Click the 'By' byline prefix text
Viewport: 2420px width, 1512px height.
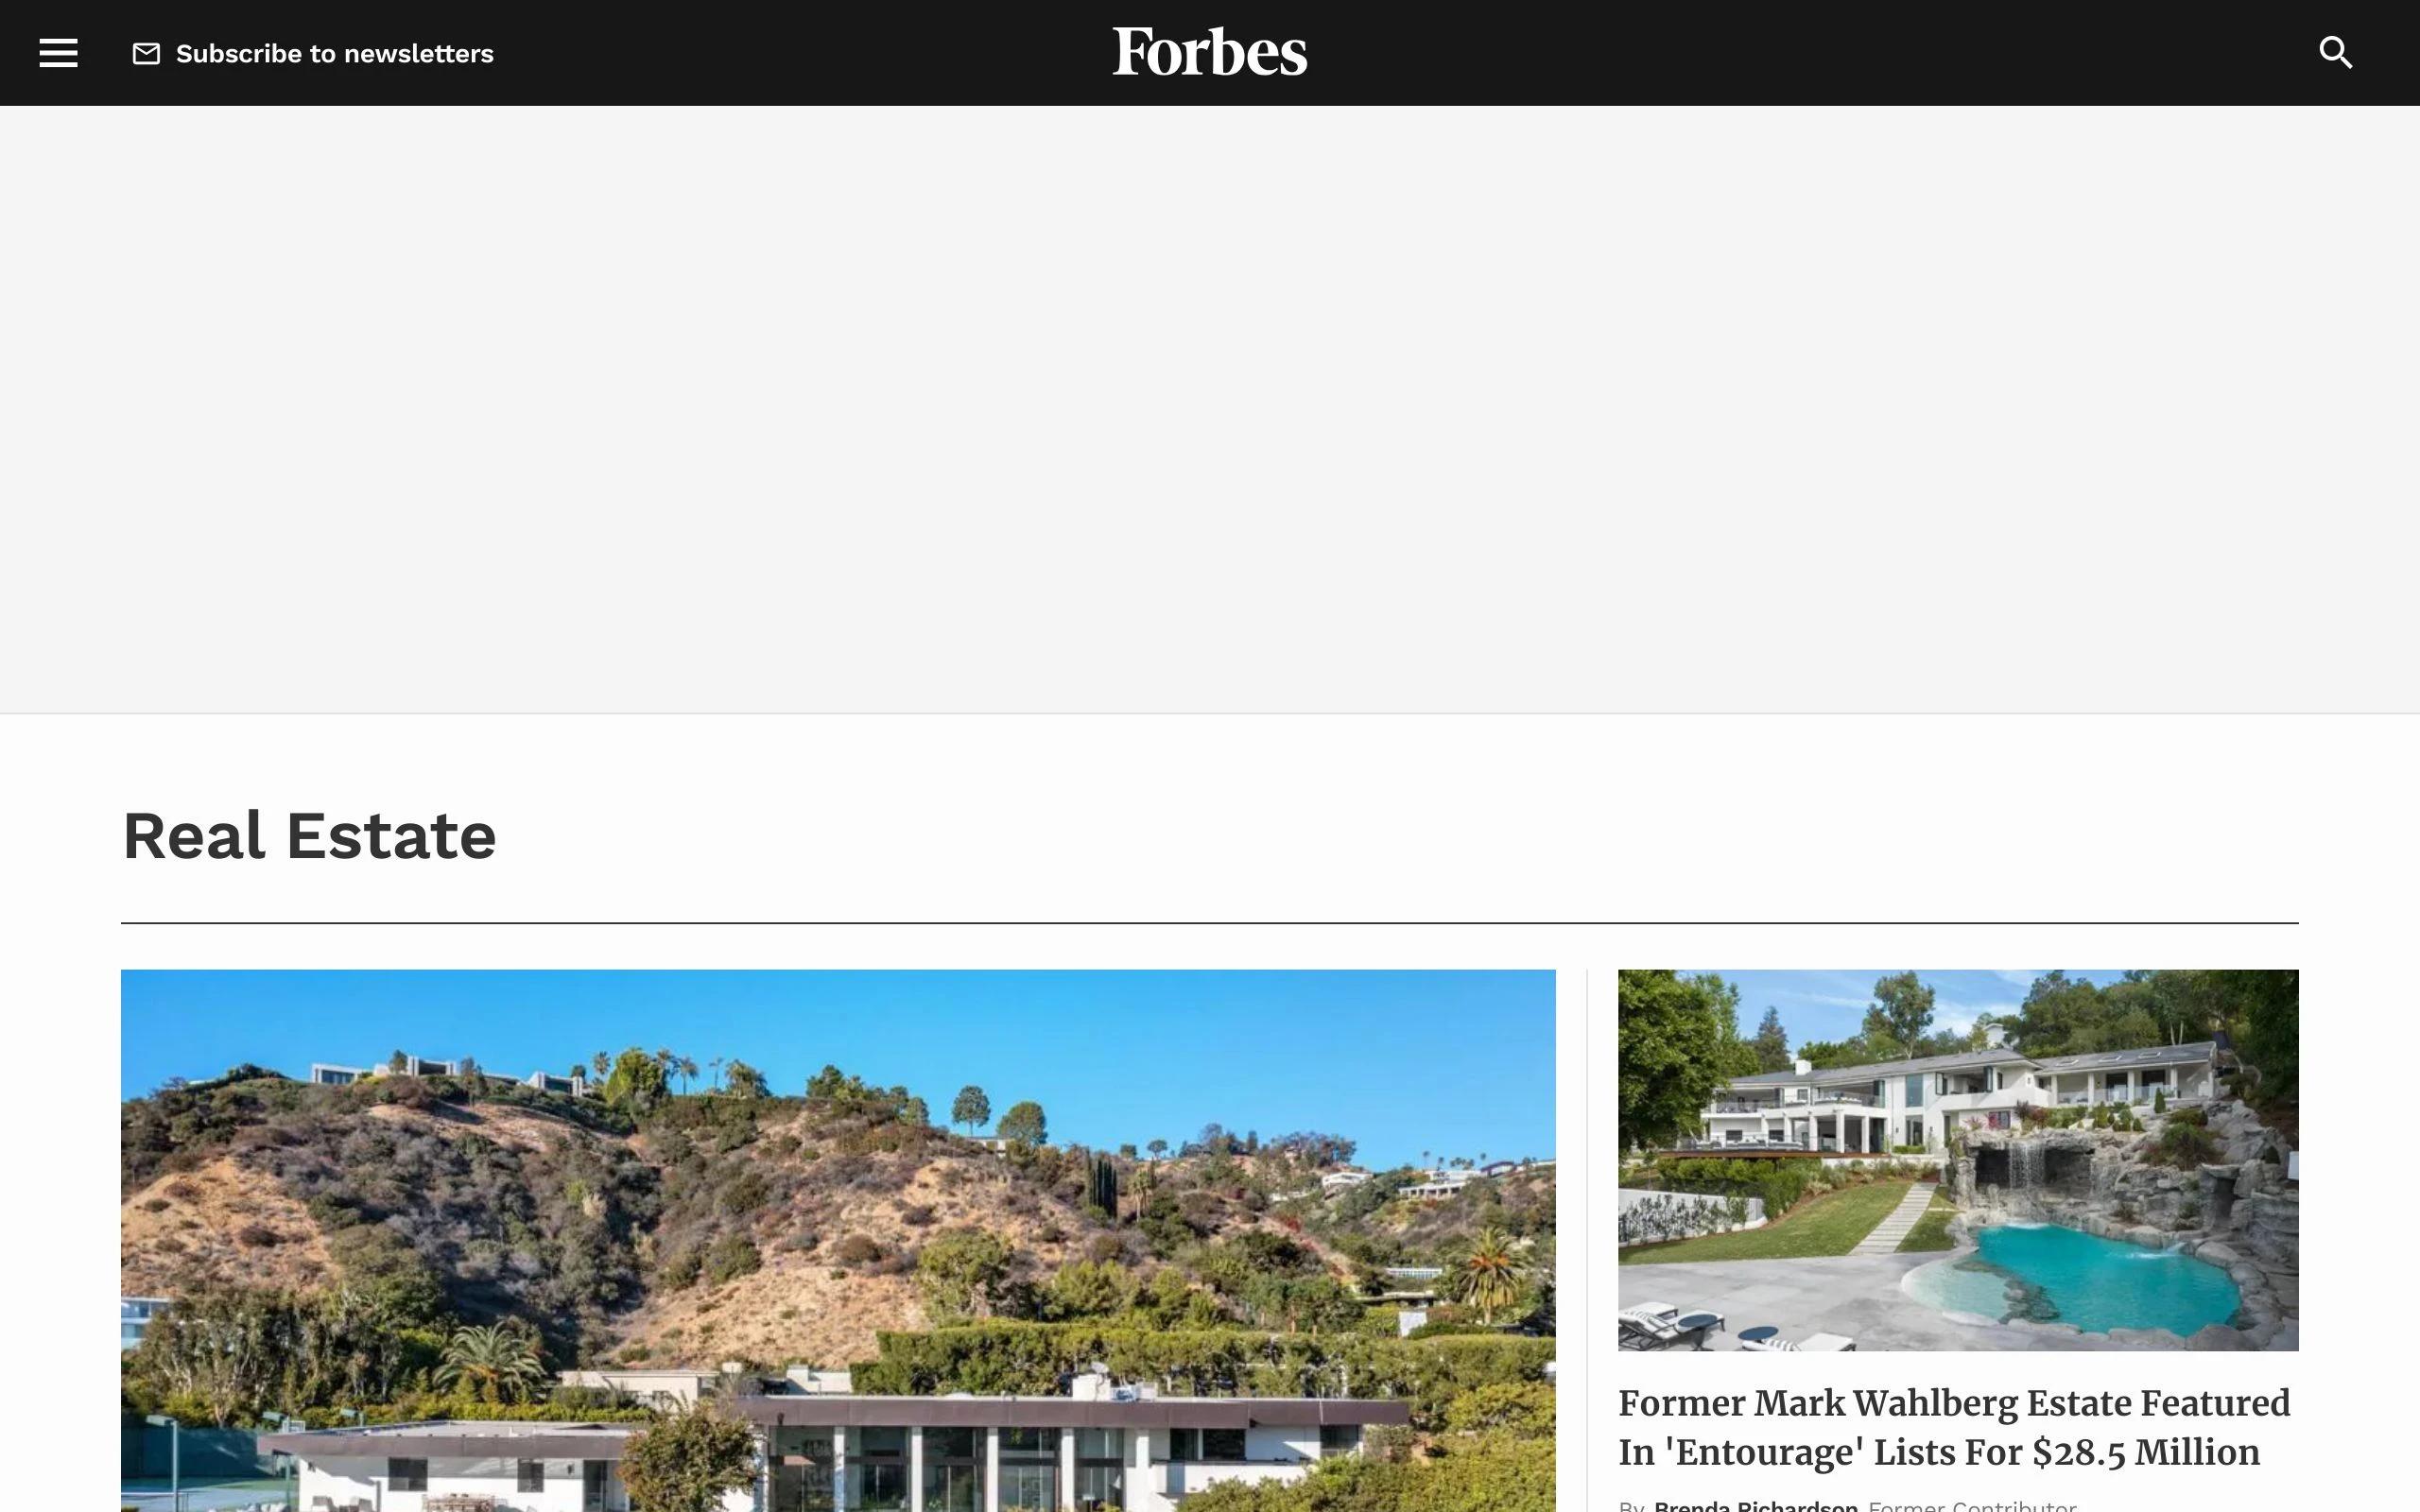[1632, 1506]
